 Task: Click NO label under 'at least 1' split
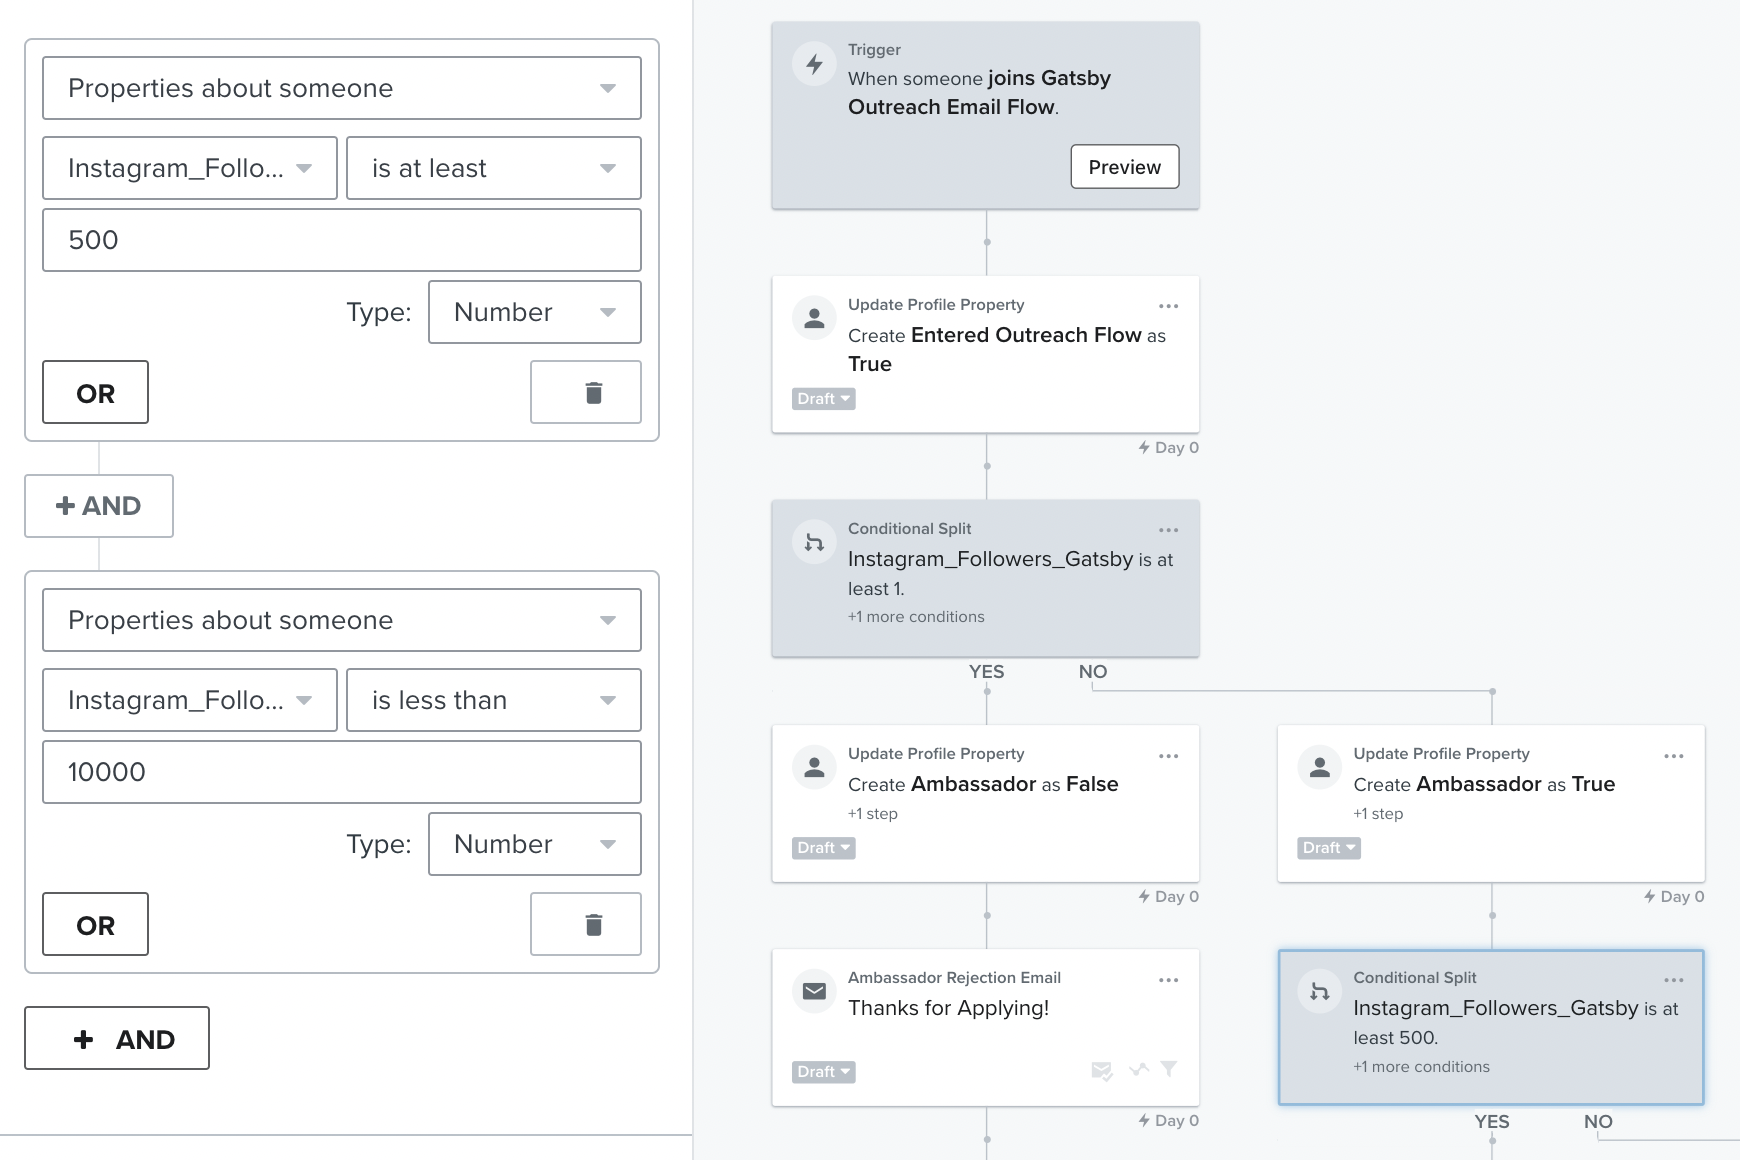(x=1093, y=672)
